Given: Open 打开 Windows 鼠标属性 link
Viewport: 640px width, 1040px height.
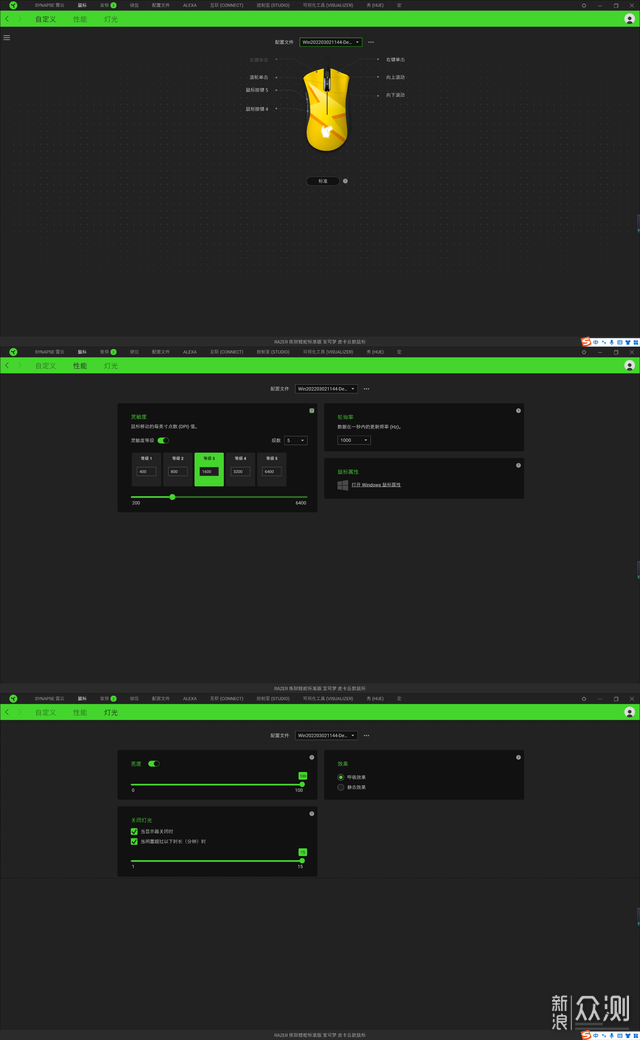Looking at the screenshot, I should 376,485.
